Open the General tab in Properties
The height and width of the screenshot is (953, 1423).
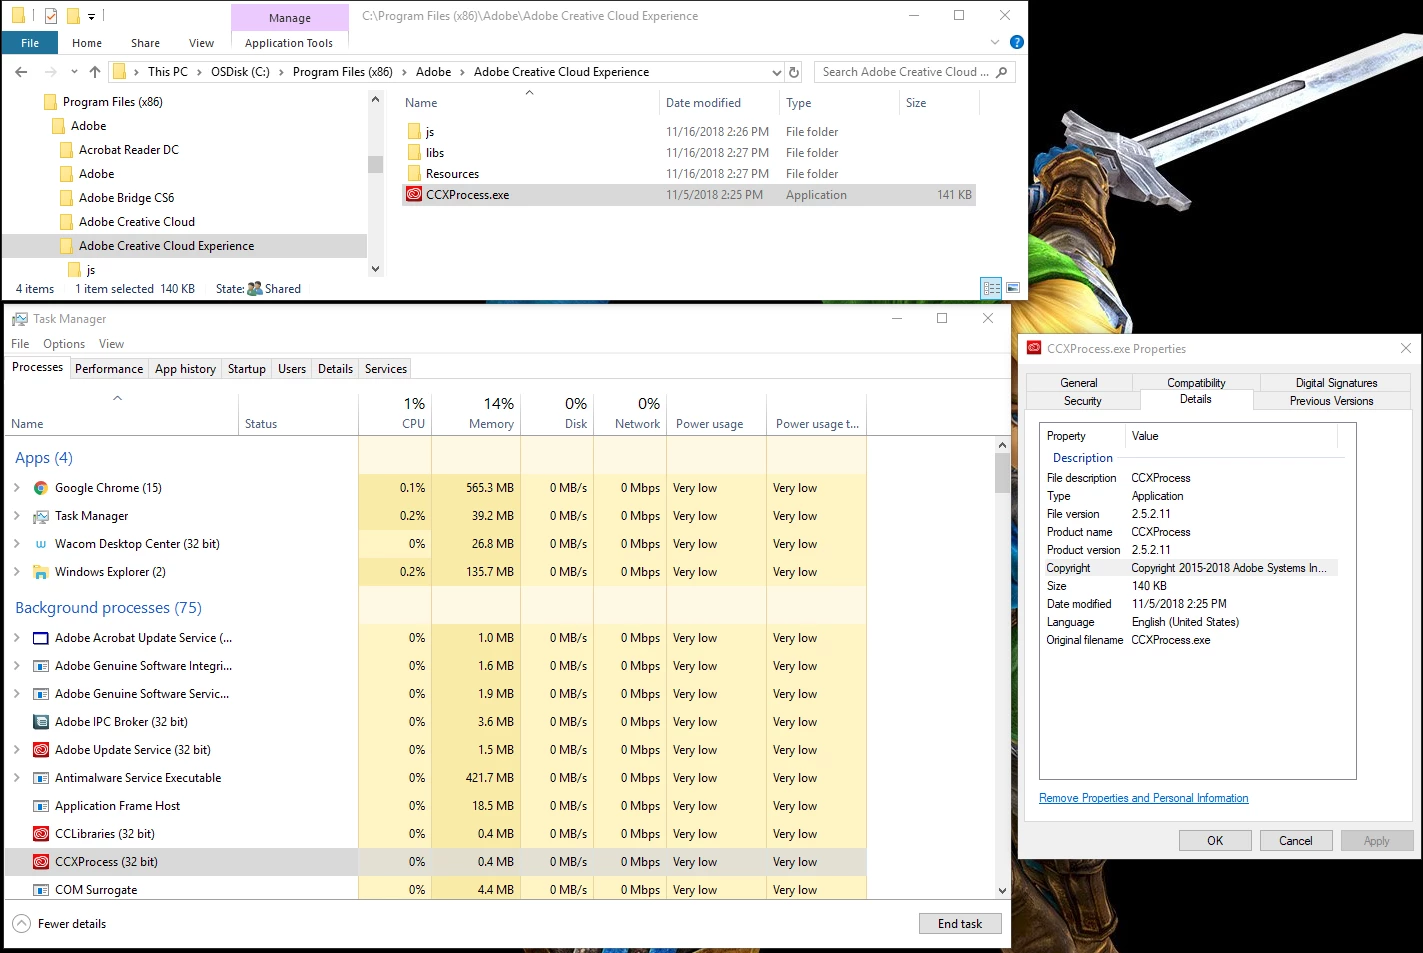[x=1079, y=383]
